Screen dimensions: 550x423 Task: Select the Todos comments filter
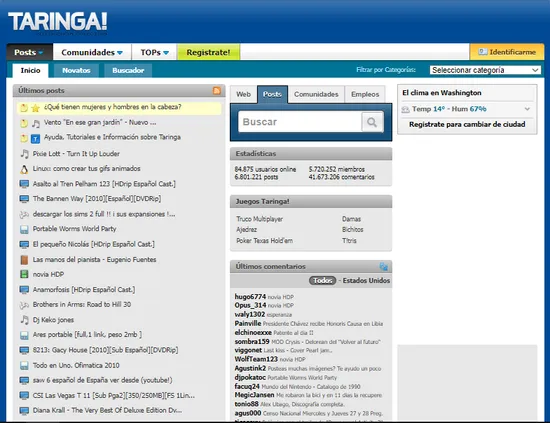click(322, 281)
